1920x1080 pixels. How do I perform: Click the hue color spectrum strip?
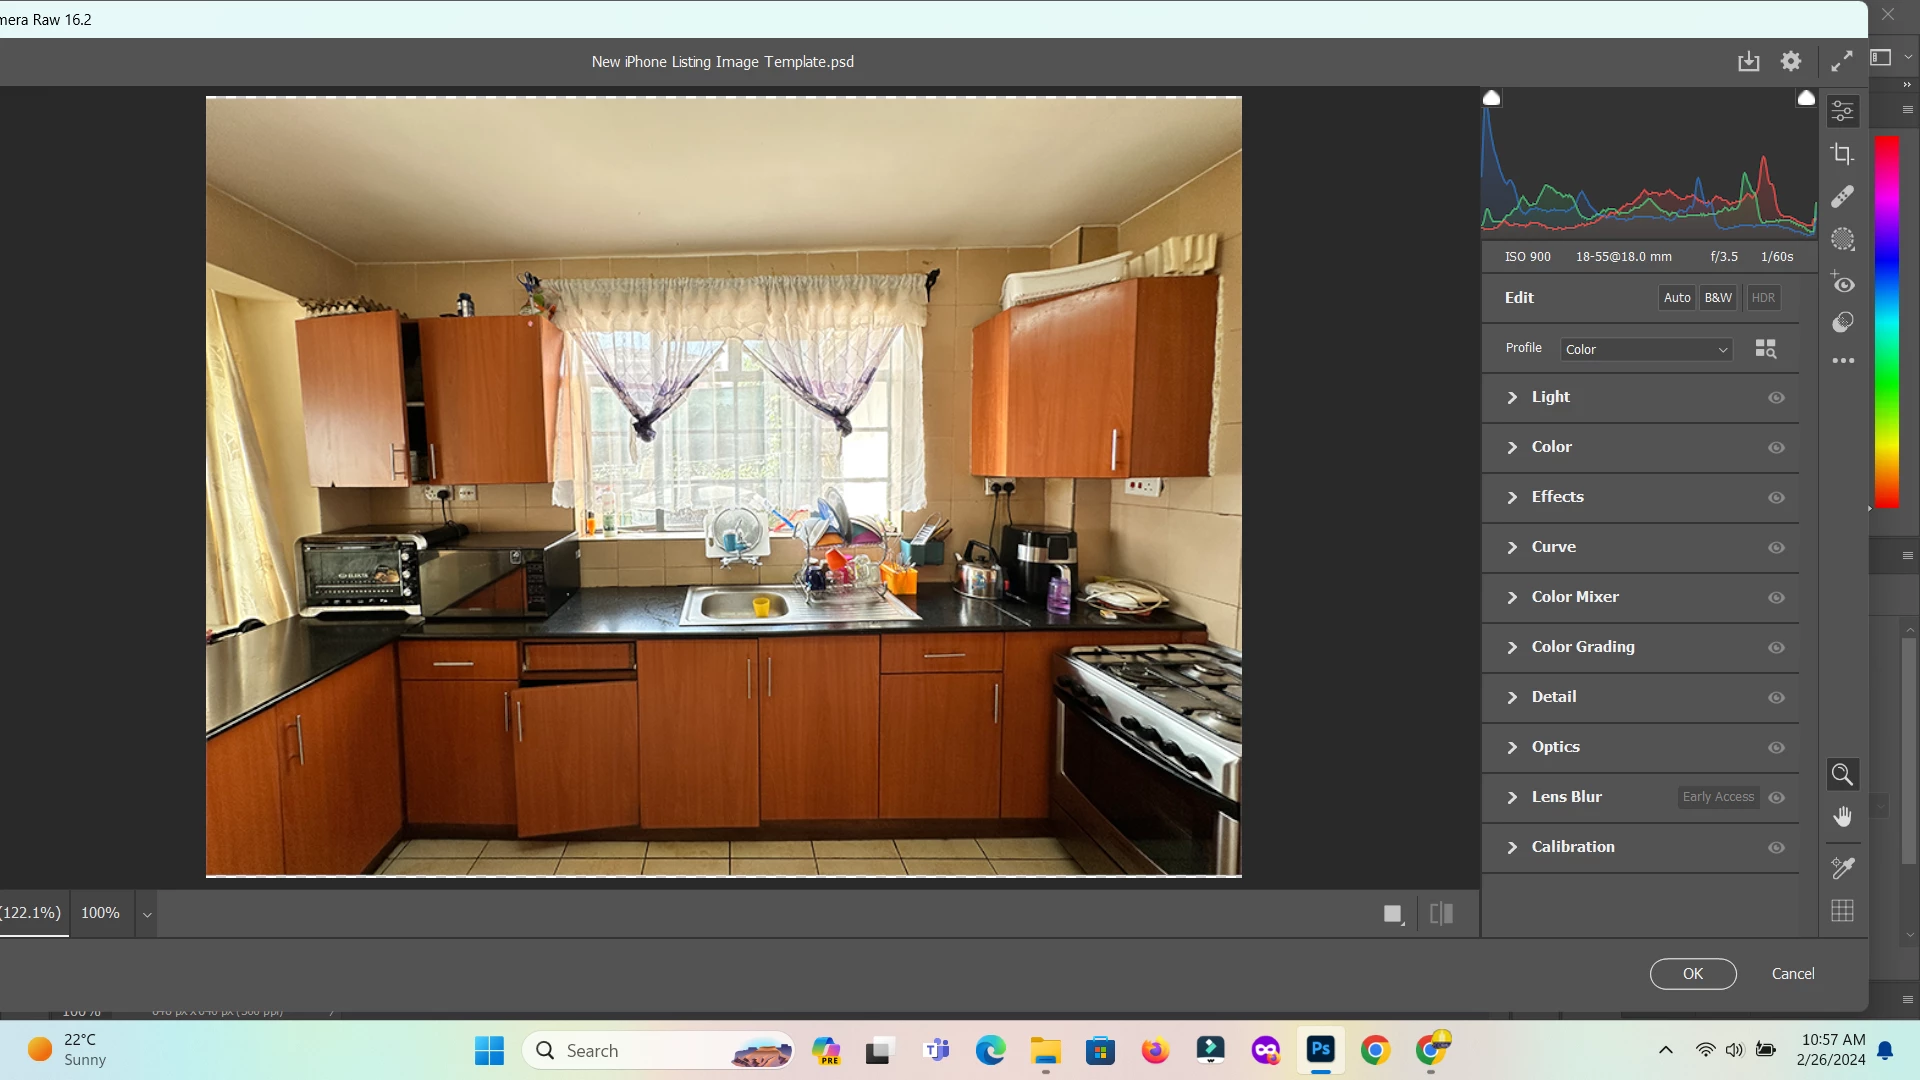[x=1886, y=320]
